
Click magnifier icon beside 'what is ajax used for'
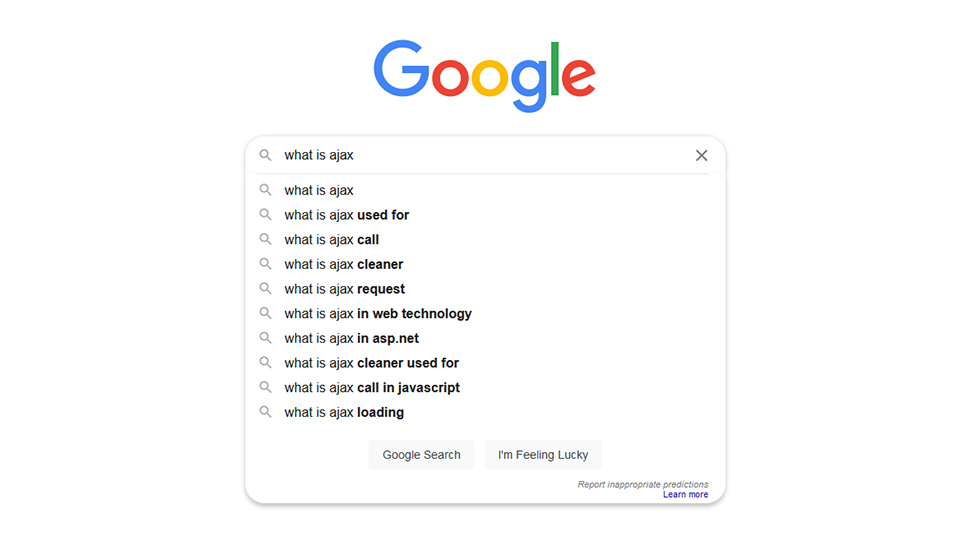[x=265, y=214]
